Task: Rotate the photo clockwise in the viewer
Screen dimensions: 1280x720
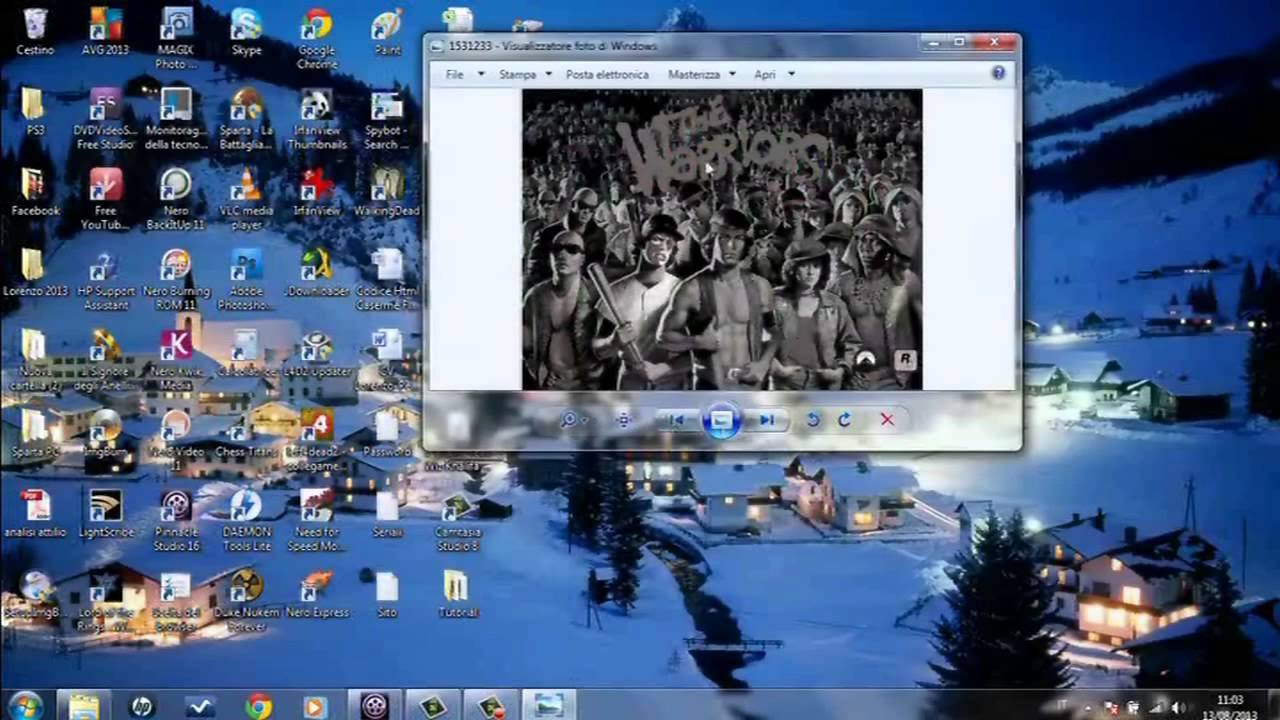Action: (844, 420)
